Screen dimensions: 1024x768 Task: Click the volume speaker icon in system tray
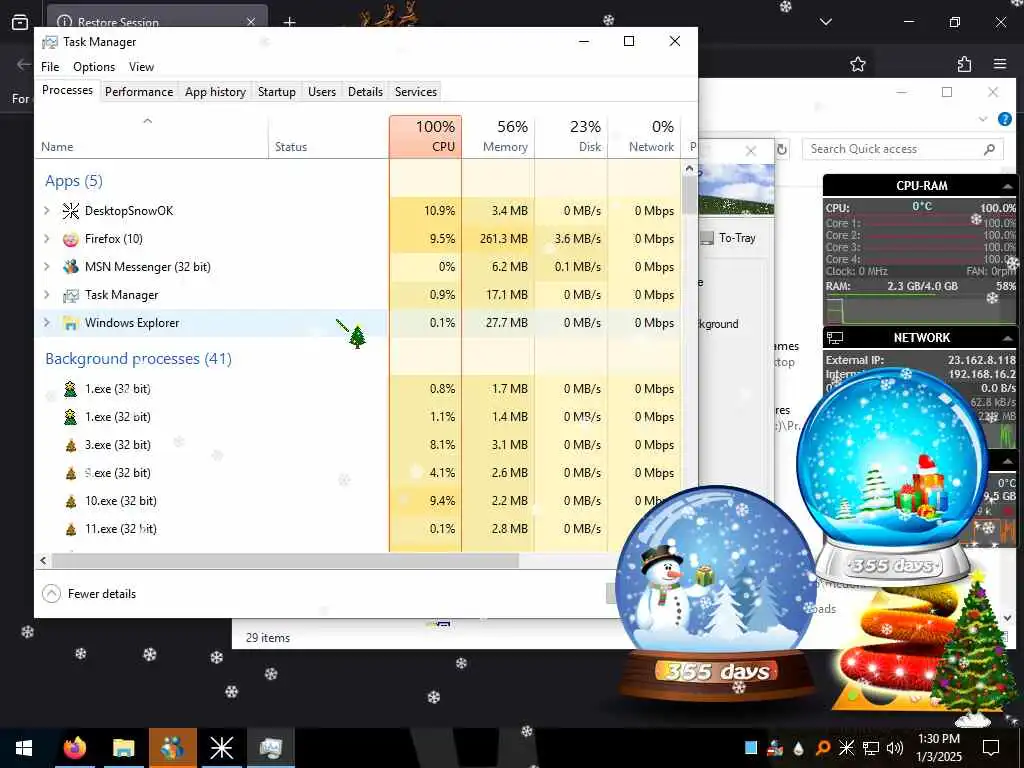click(x=895, y=748)
